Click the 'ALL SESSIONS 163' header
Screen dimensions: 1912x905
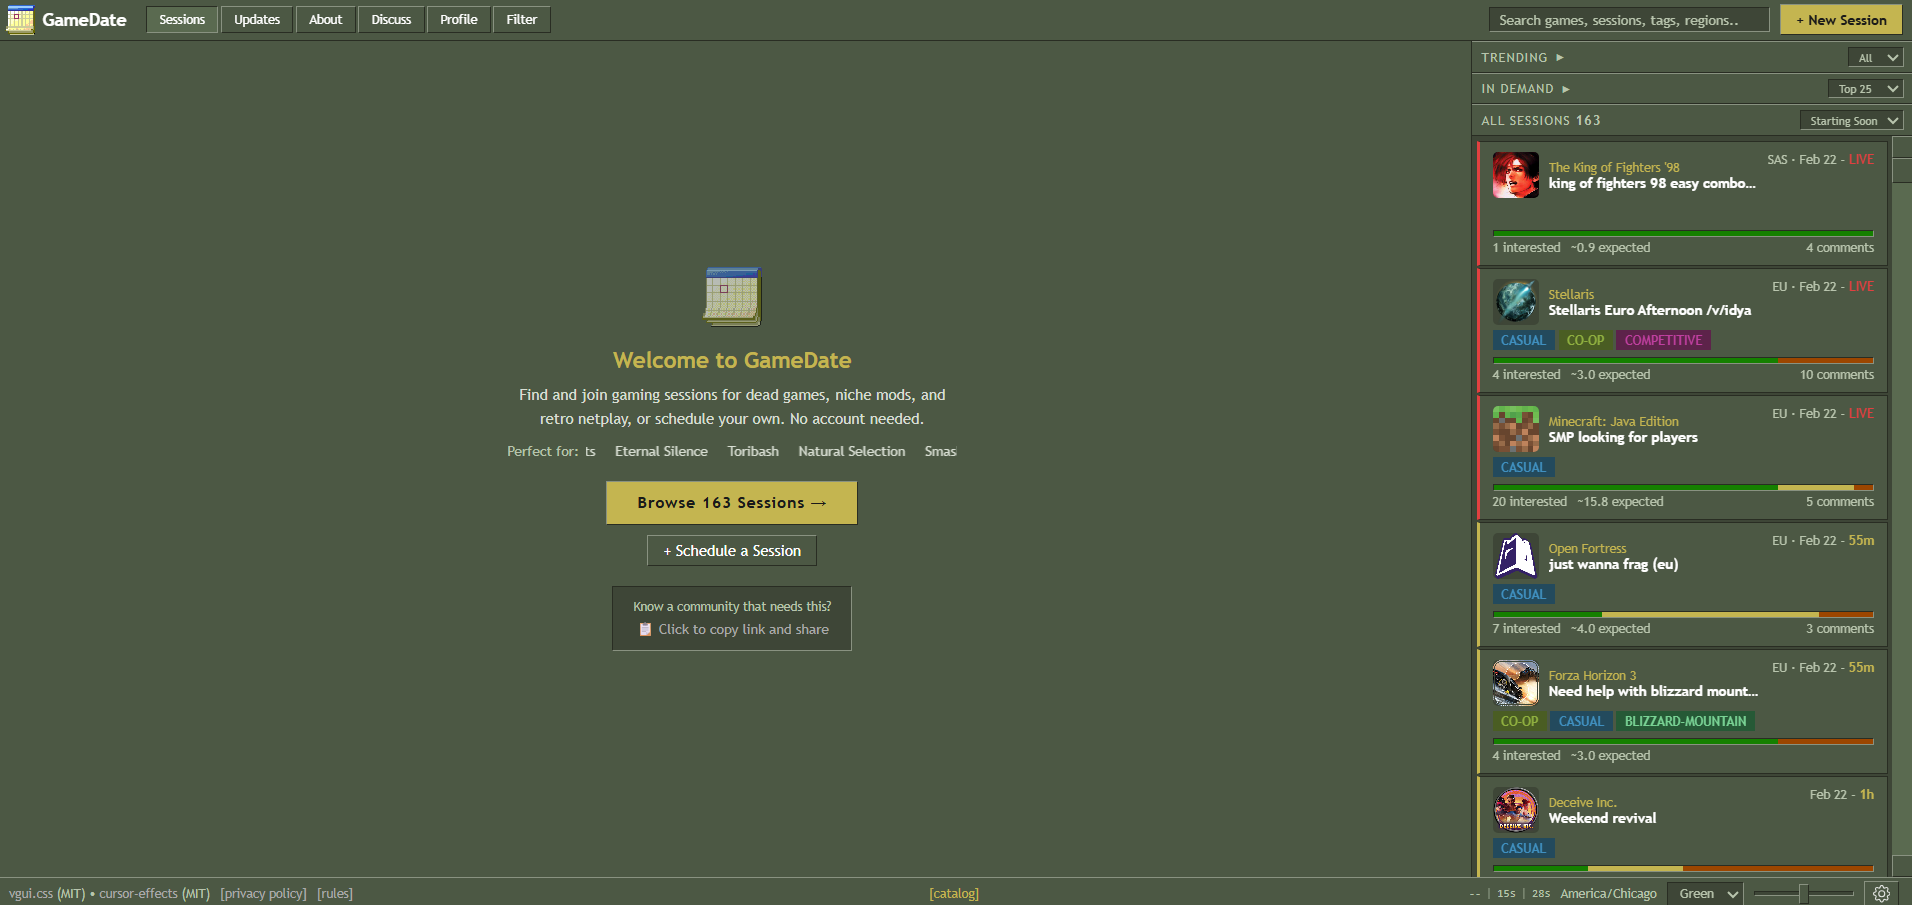pyautogui.click(x=1541, y=121)
